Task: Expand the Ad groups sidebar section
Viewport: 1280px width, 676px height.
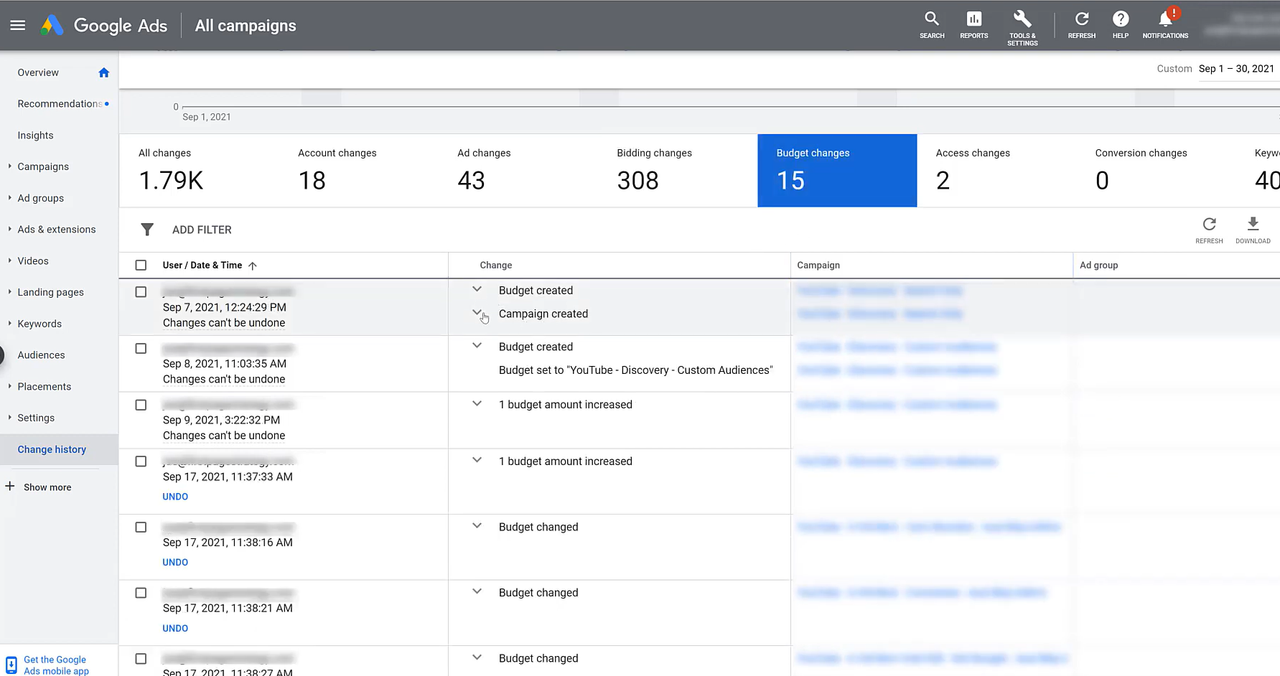Action: (9, 198)
